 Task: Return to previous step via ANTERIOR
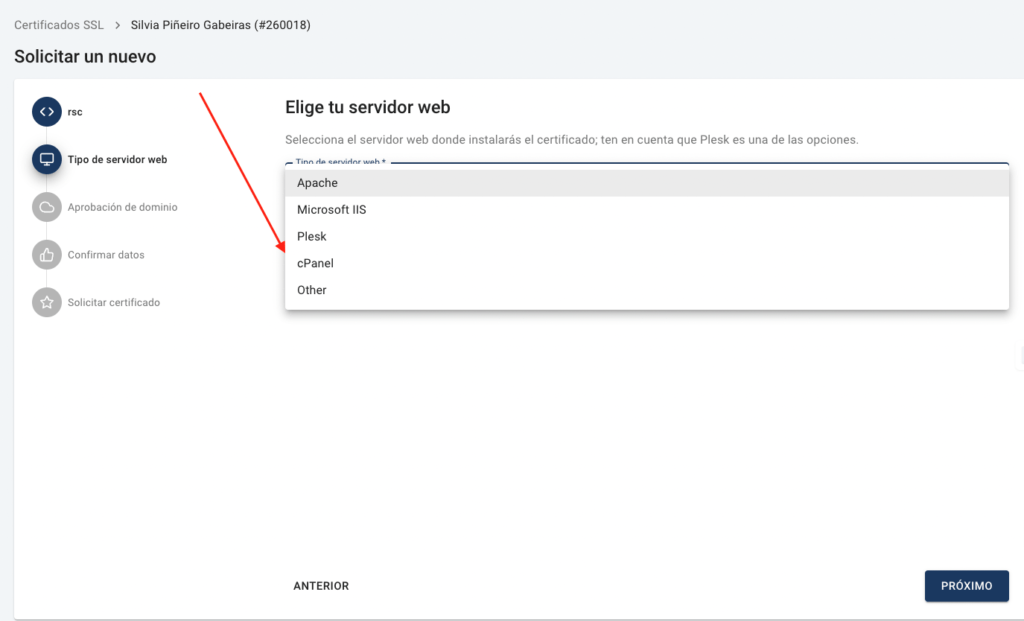coord(321,586)
